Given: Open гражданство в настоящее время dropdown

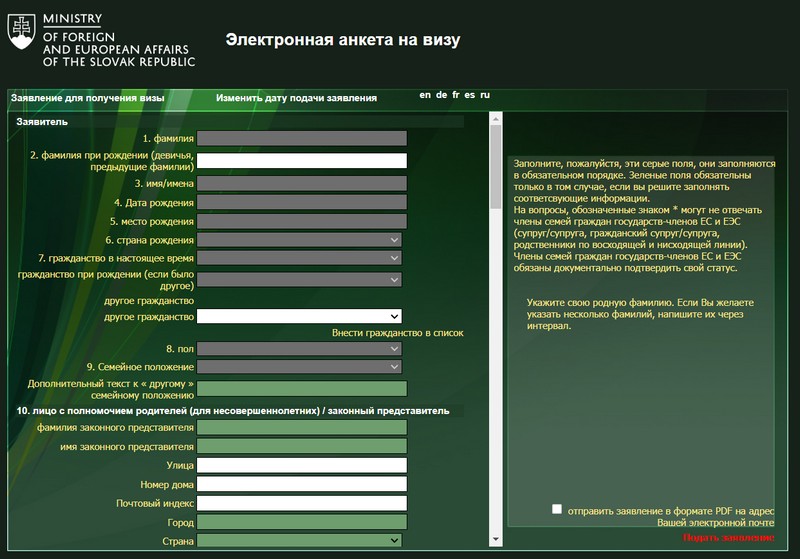Looking at the screenshot, I should pyautogui.click(x=299, y=258).
